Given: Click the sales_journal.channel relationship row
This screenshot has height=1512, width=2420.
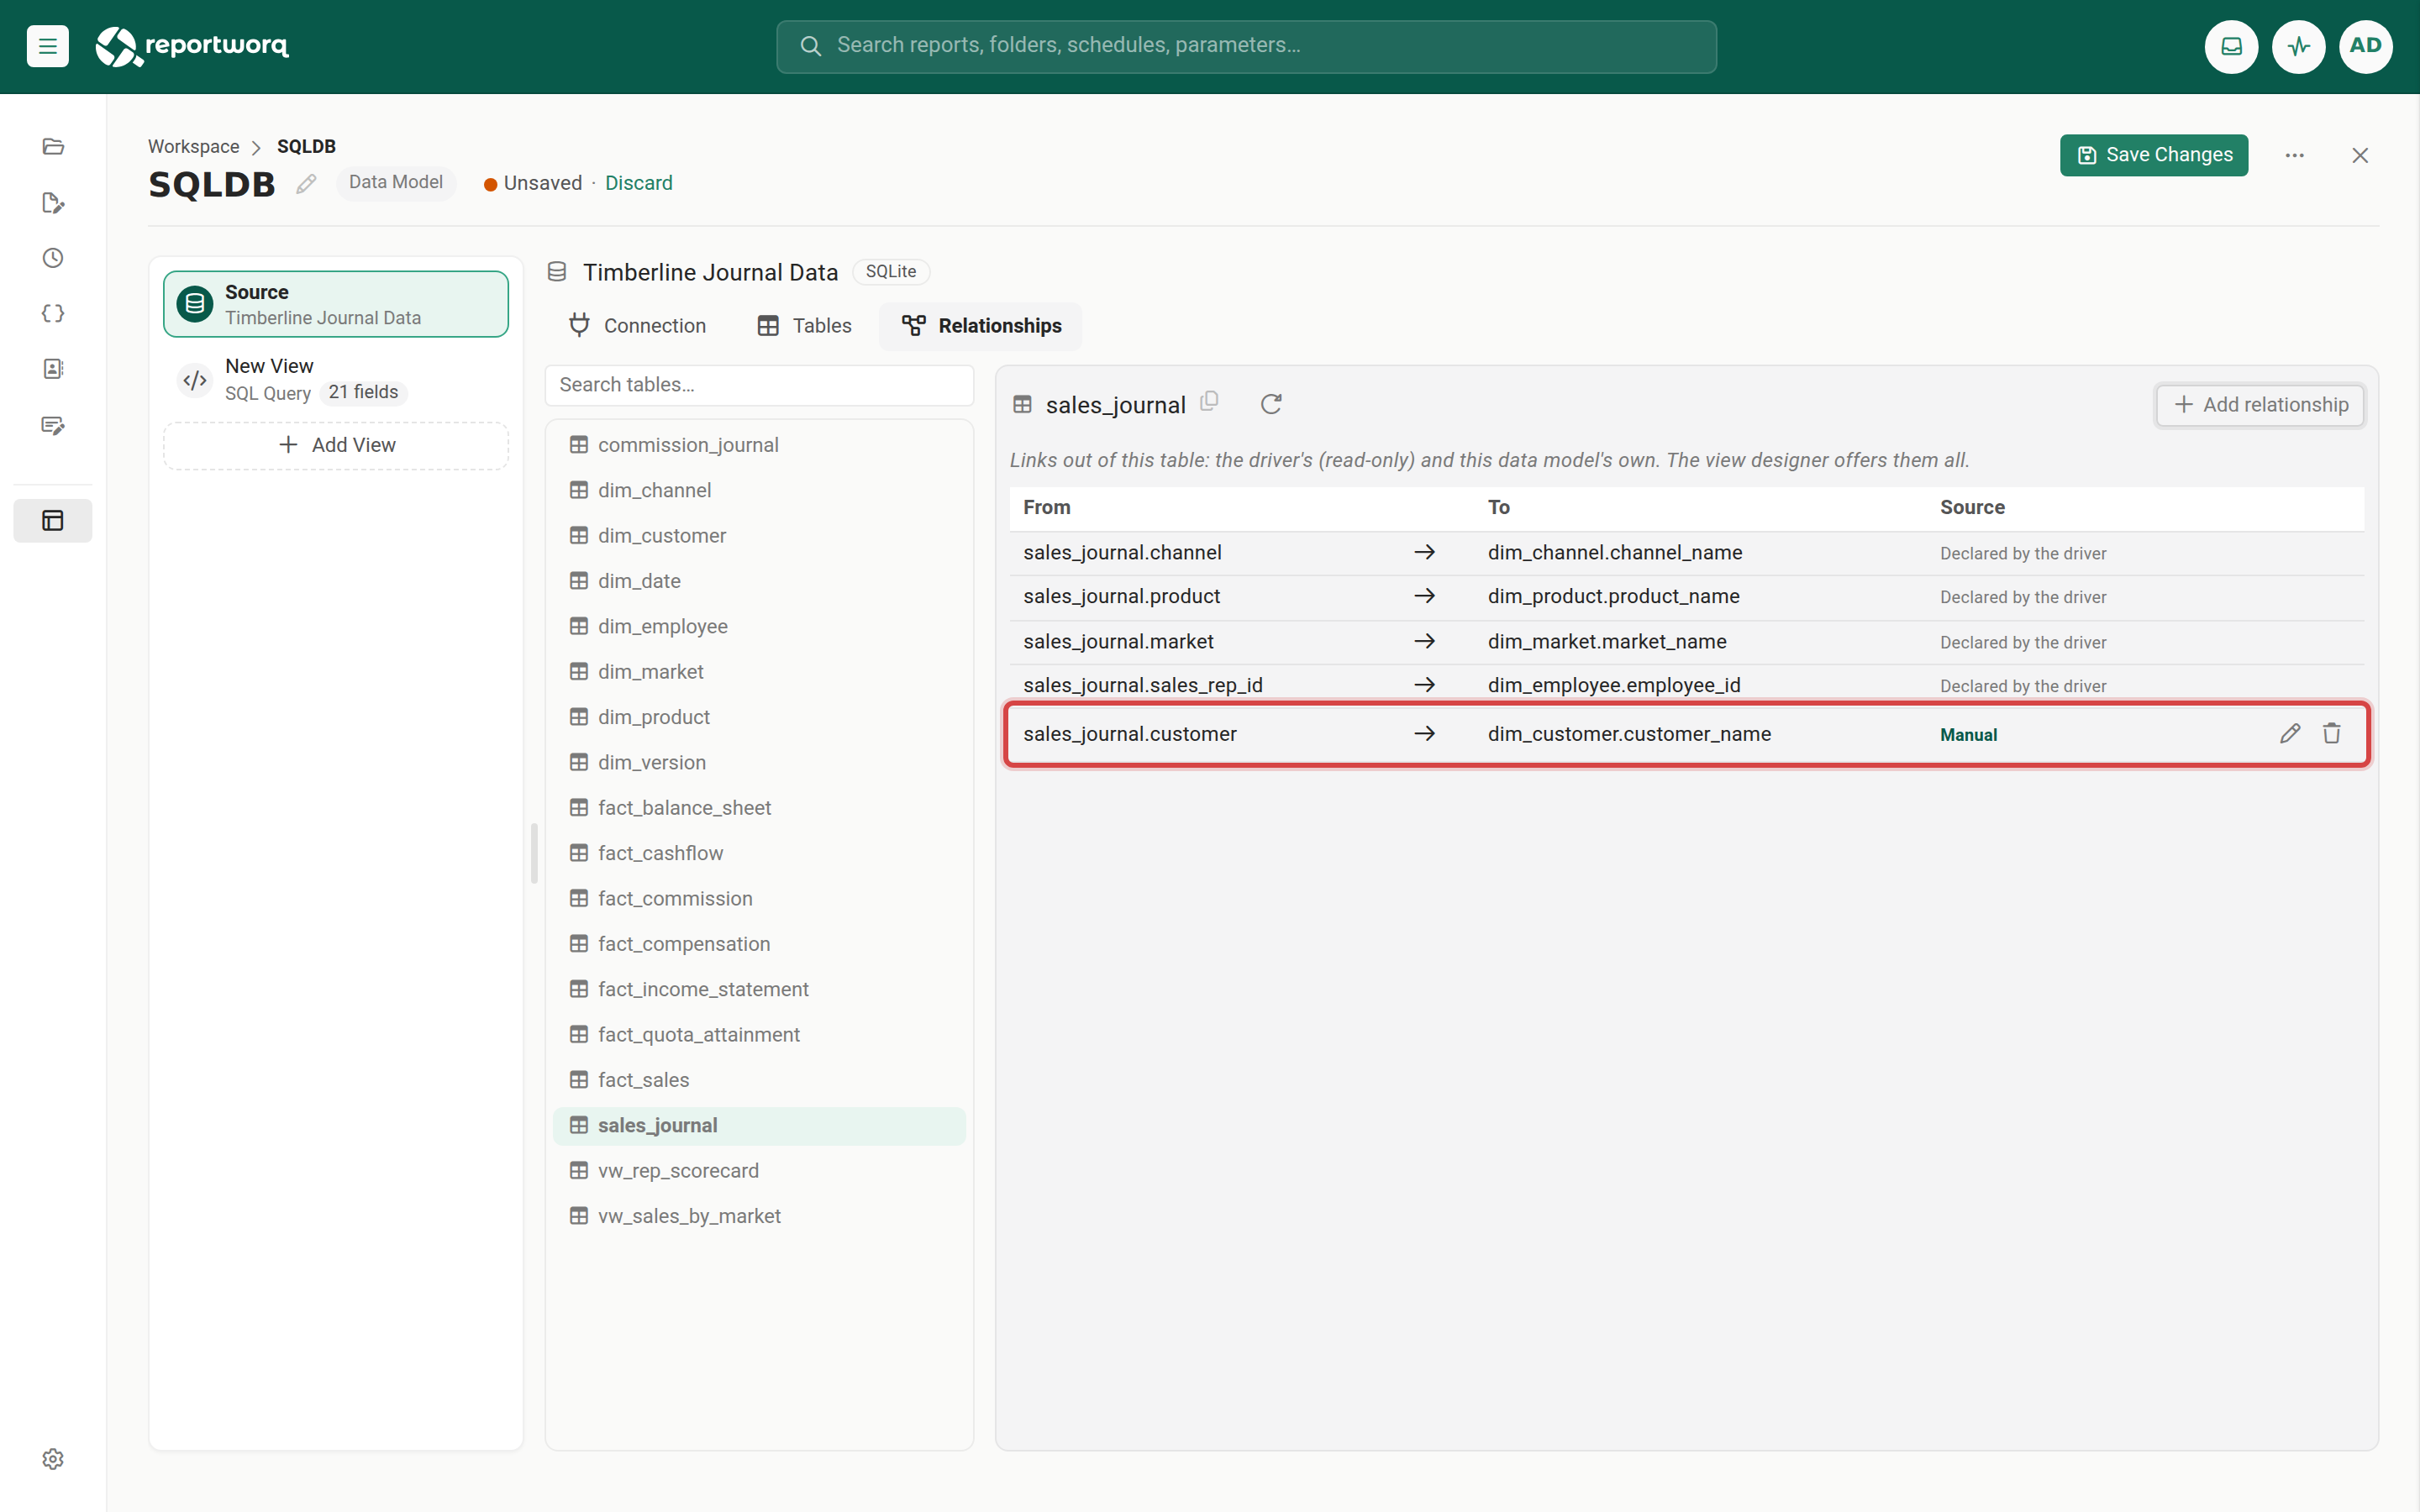Looking at the screenshot, I should point(1686,553).
